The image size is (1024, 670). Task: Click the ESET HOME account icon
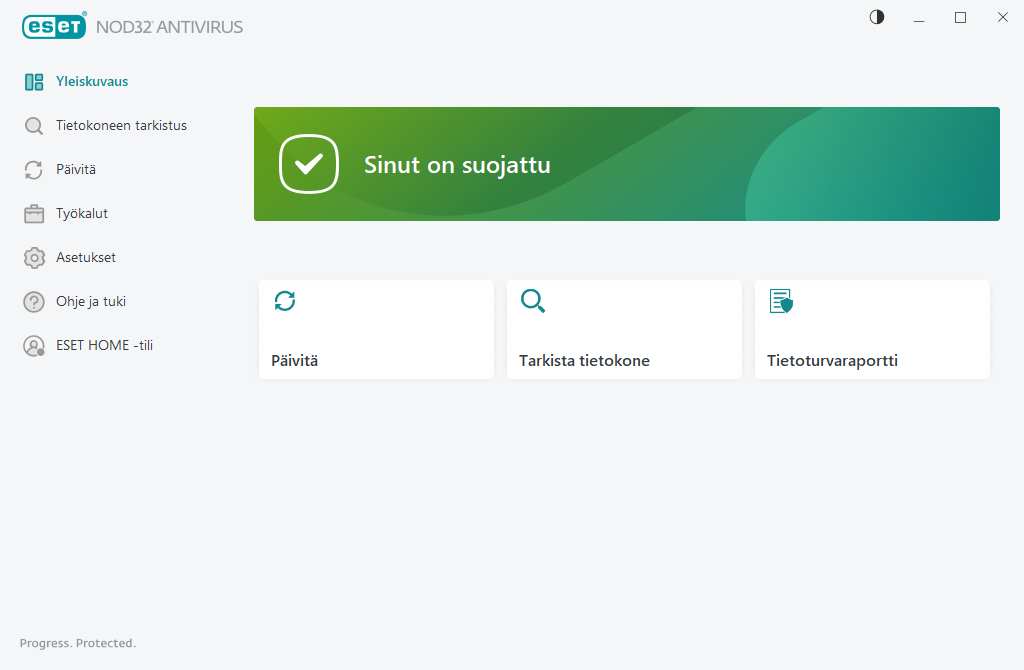pyautogui.click(x=31, y=345)
